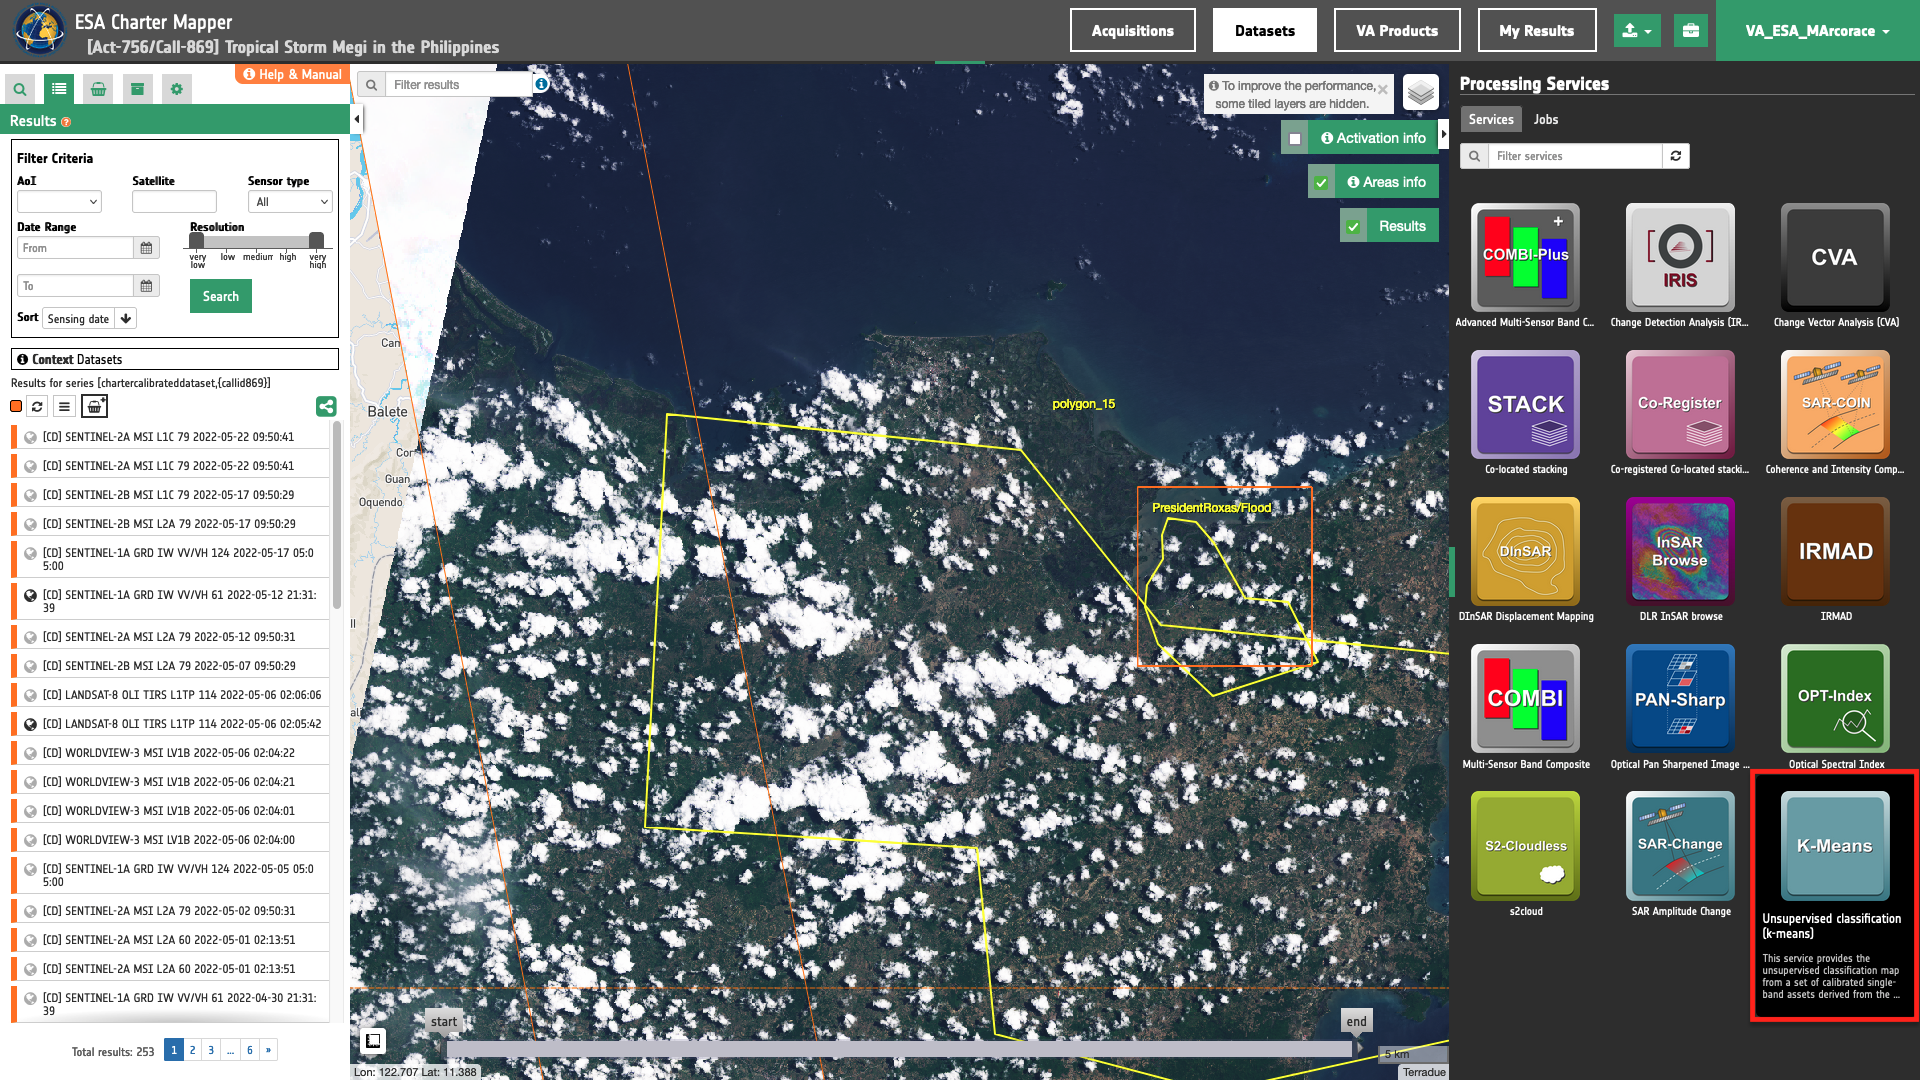Open the settings gear in left panel

pos(177,89)
